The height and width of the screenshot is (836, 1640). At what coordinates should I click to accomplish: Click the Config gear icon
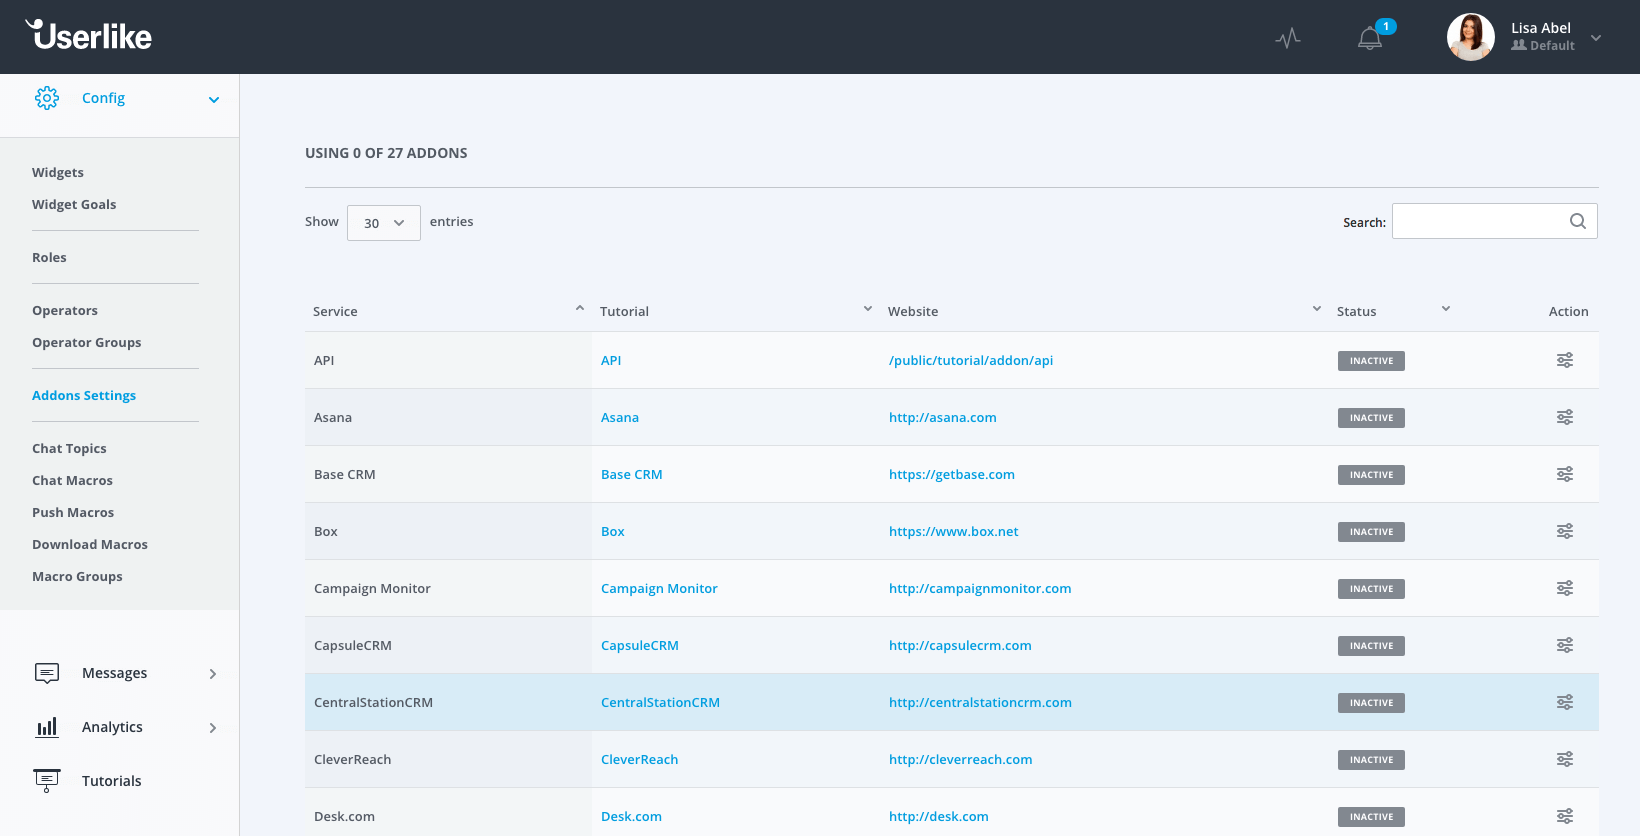point(47,98)
